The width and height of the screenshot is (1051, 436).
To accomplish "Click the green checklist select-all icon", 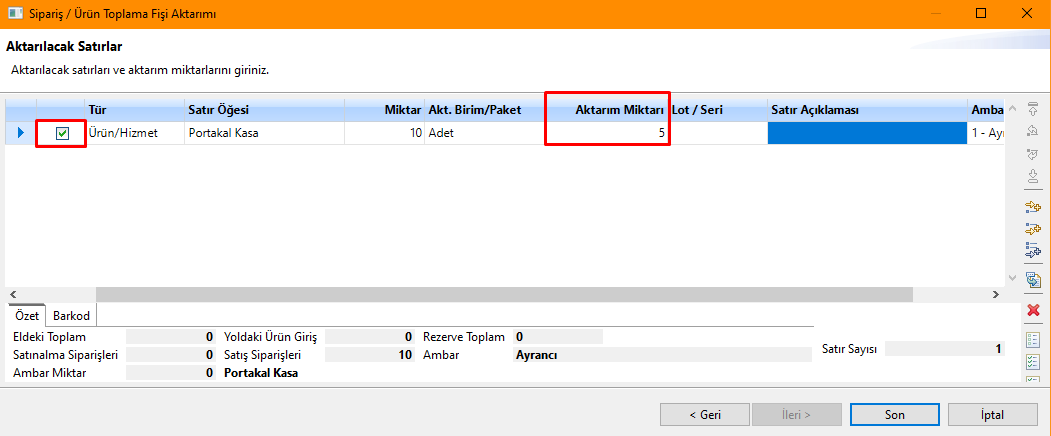I will (1034, 361).
